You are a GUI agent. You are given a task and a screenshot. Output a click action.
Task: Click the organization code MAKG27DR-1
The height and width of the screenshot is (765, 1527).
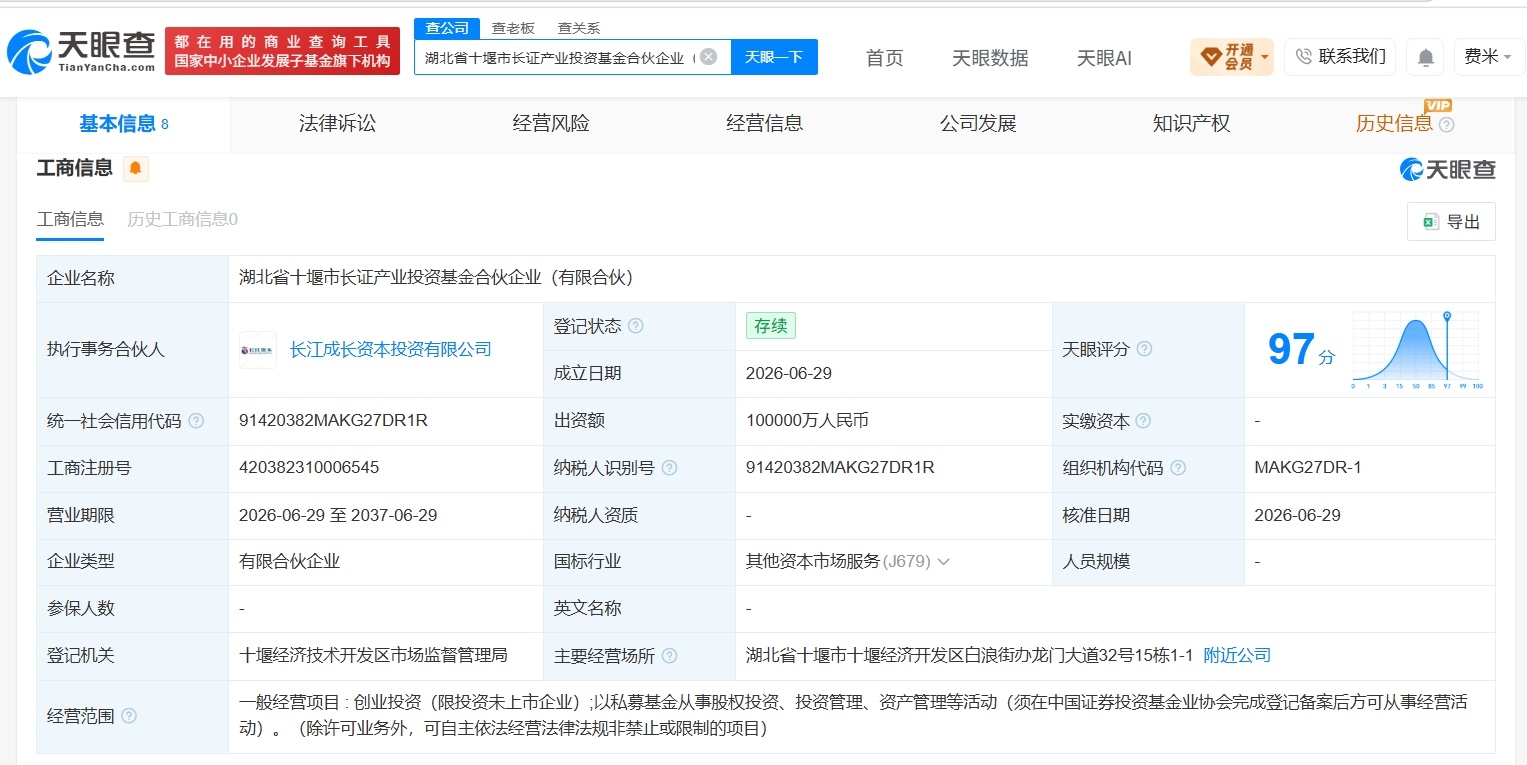click(1308, 468)
